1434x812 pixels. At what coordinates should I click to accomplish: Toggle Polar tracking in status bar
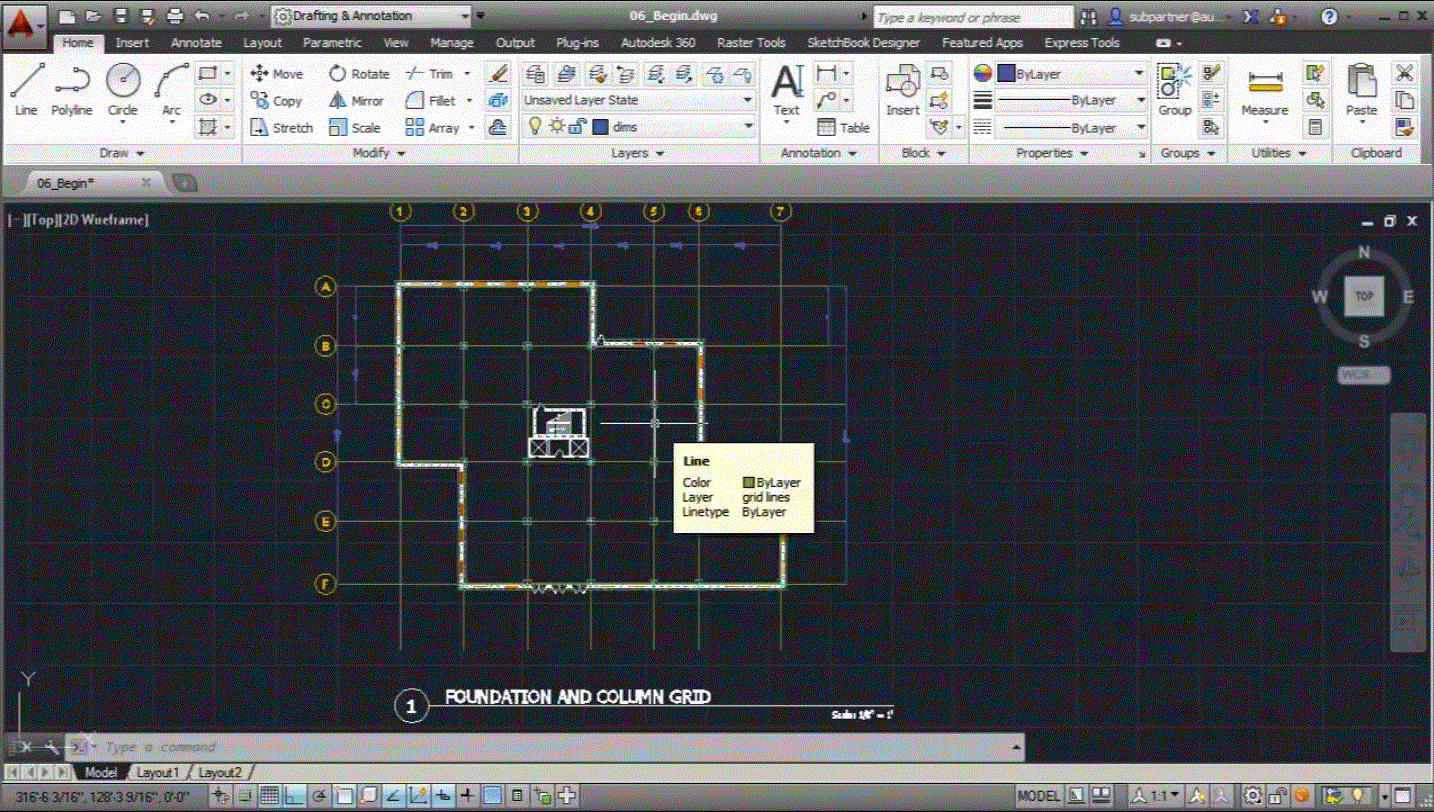[x=319, y=796]
